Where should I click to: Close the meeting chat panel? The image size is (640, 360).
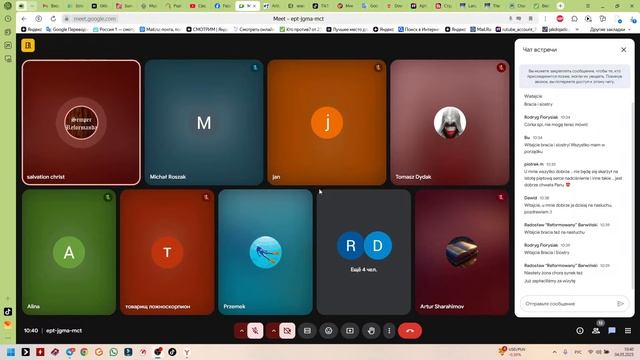[624, 49]
